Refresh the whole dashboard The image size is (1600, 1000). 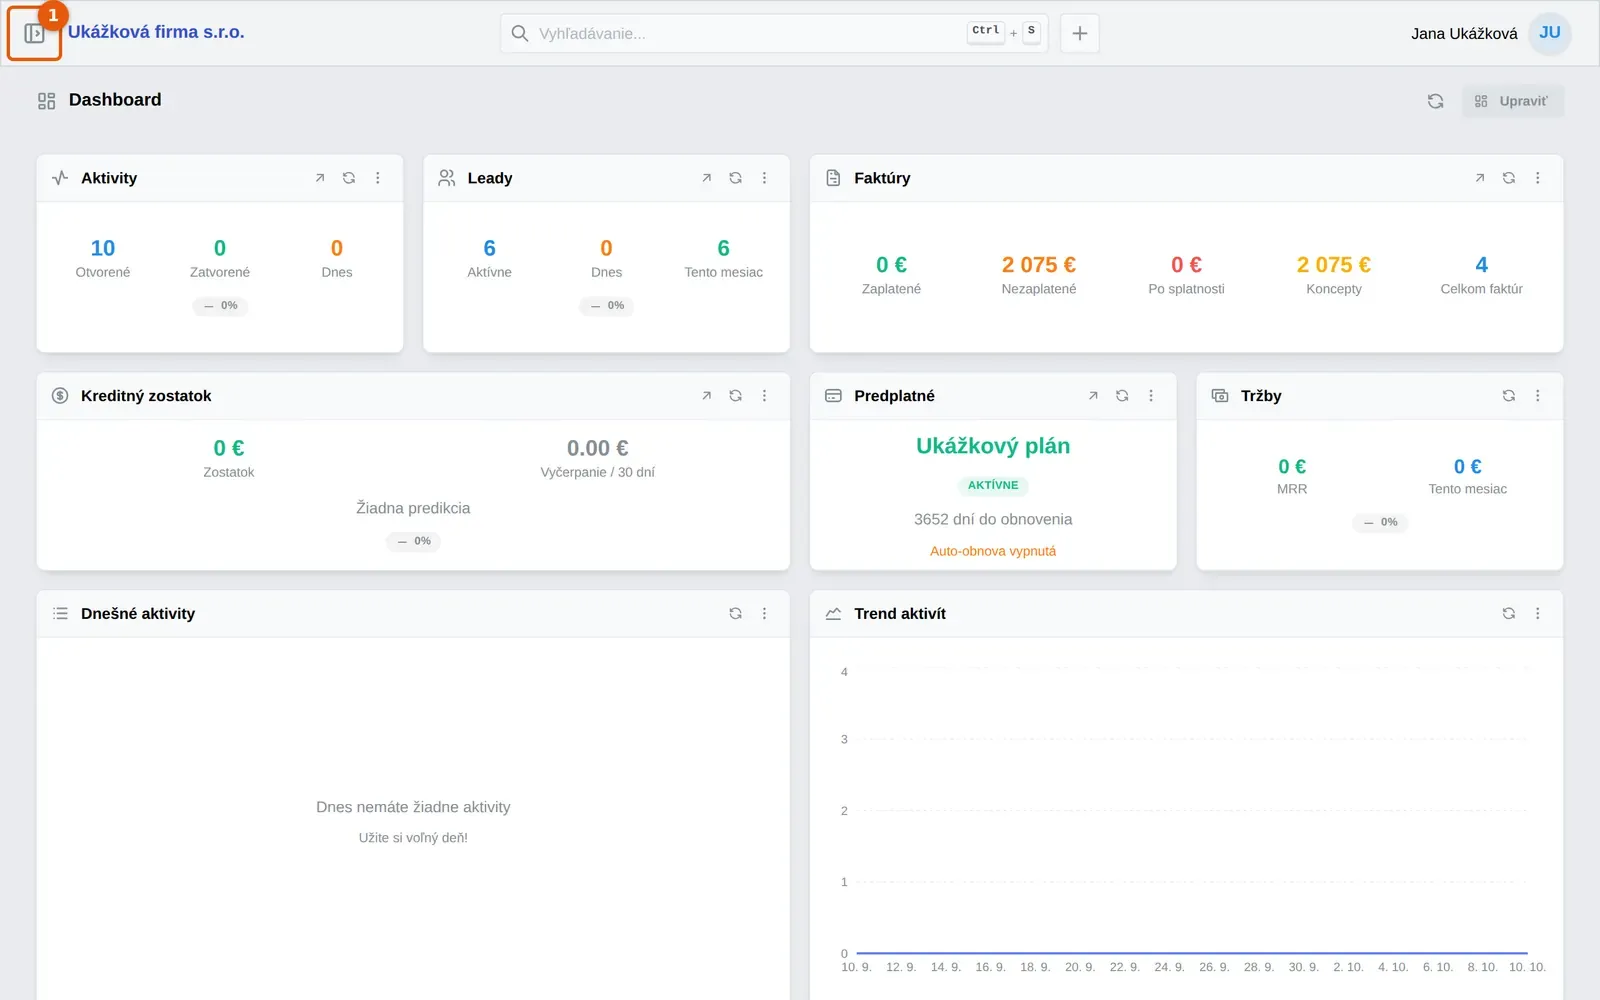tap(1436, 101)
